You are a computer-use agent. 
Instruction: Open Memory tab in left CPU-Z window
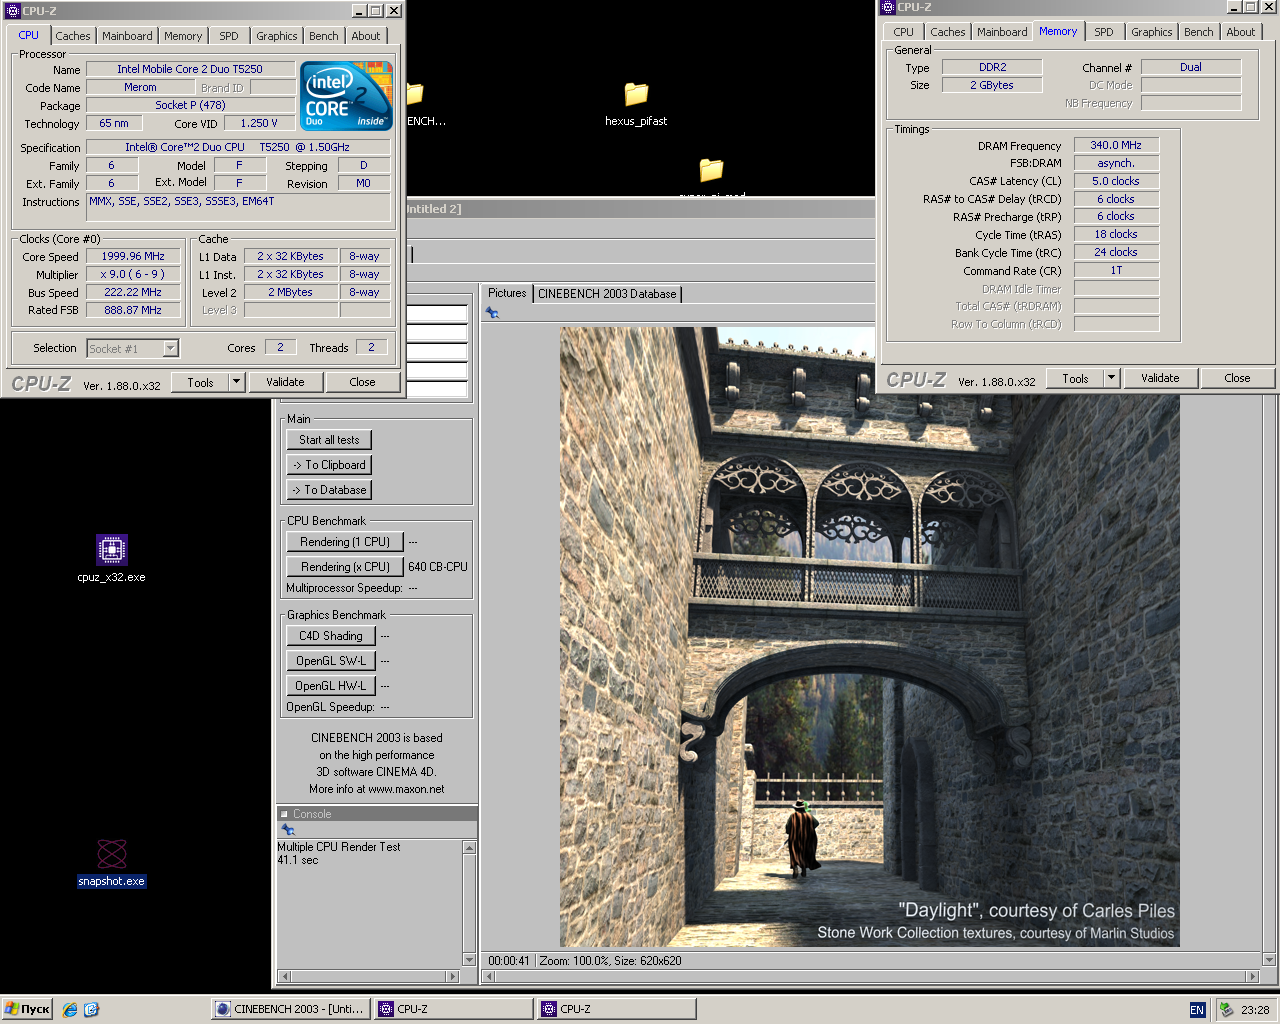[x=183, y=36]
